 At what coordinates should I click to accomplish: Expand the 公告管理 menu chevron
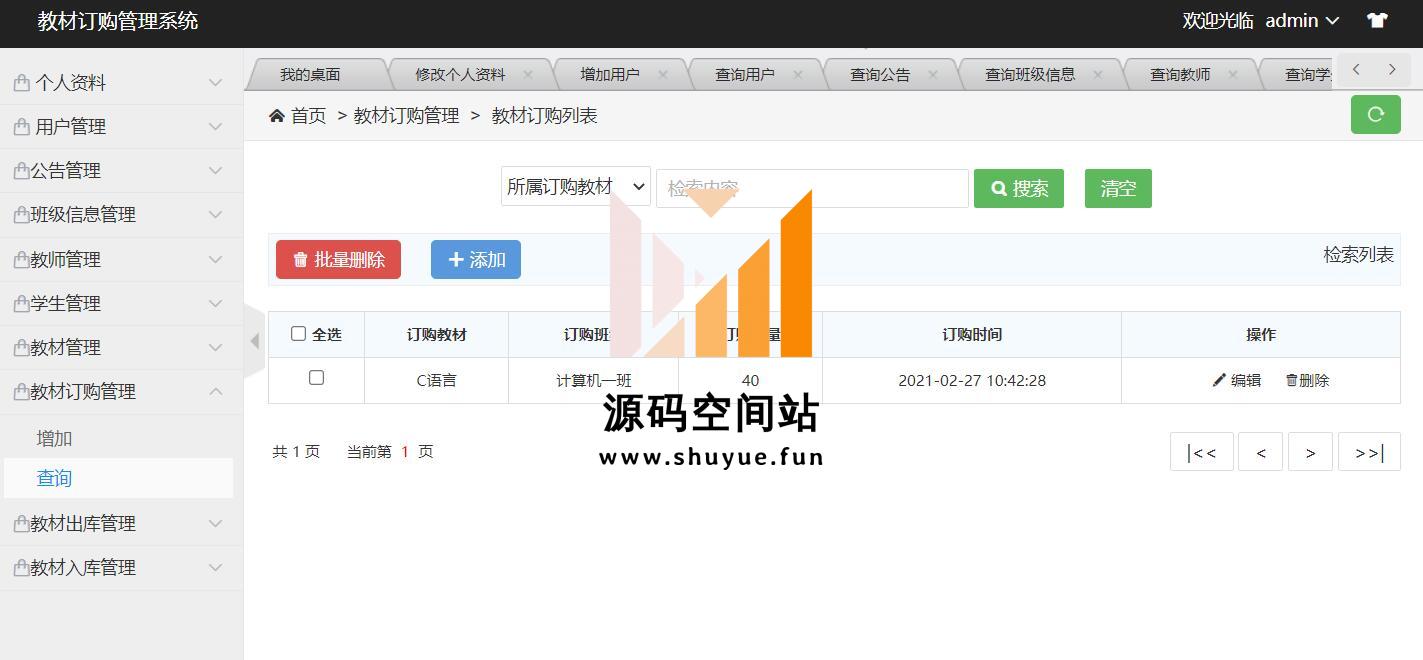point(215,171)
